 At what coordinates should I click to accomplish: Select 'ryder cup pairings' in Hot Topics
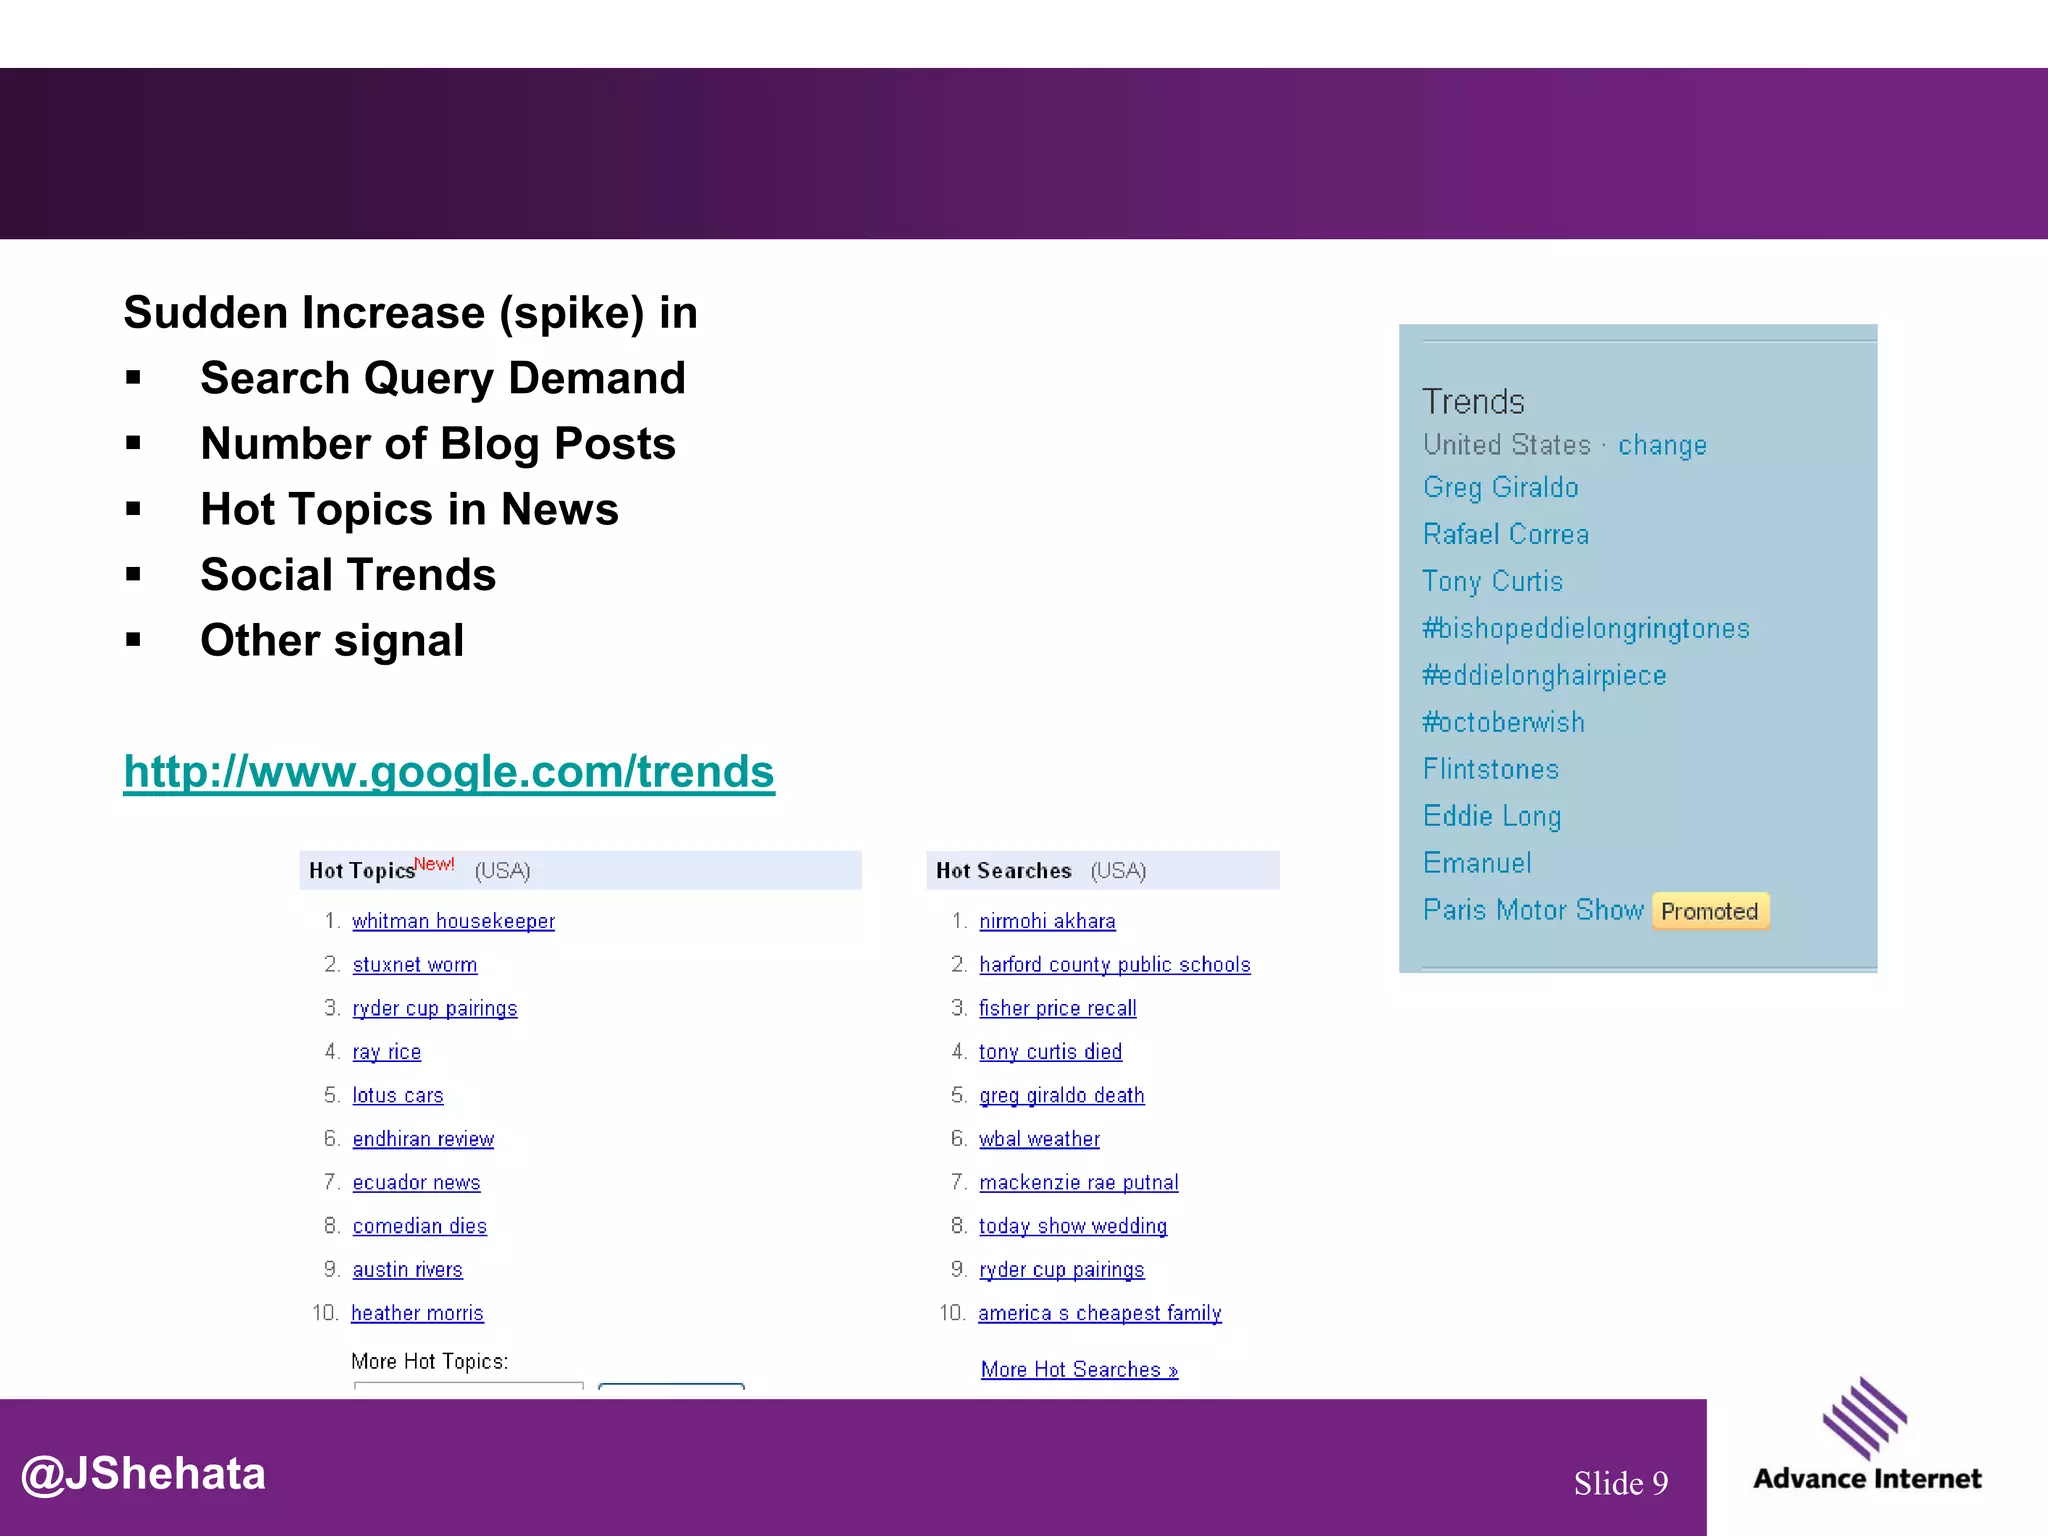pyautogui.click(x=435, y=1008)
